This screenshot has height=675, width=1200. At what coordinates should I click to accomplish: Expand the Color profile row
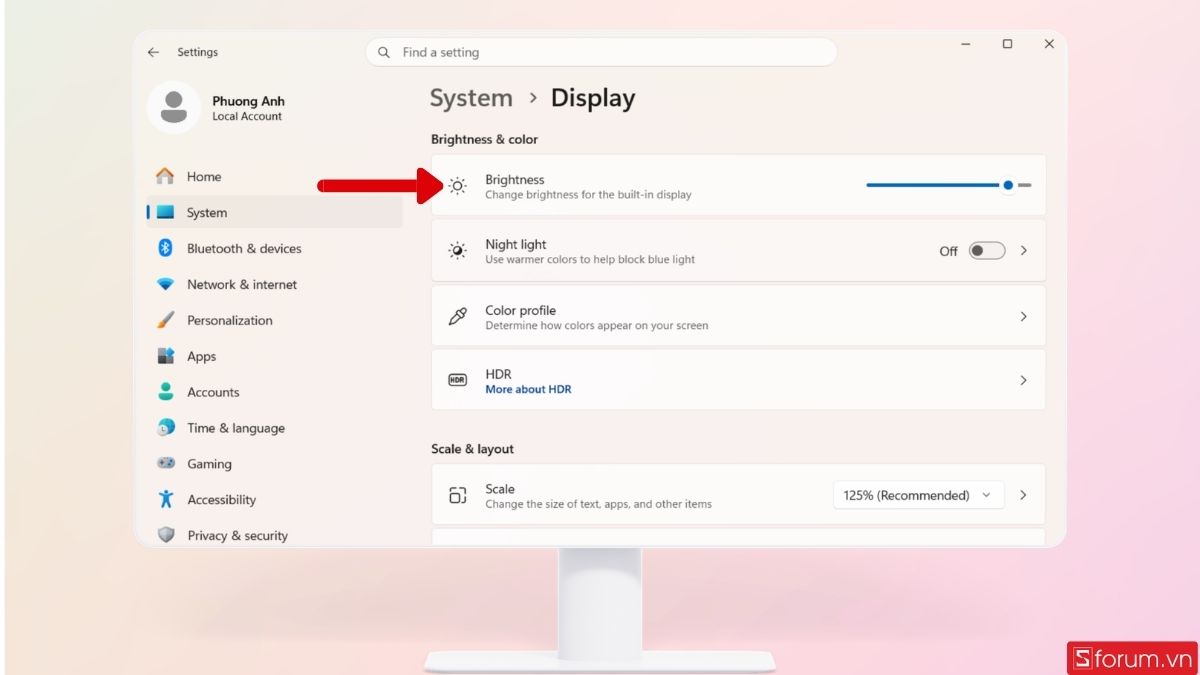click(1023, 315)
